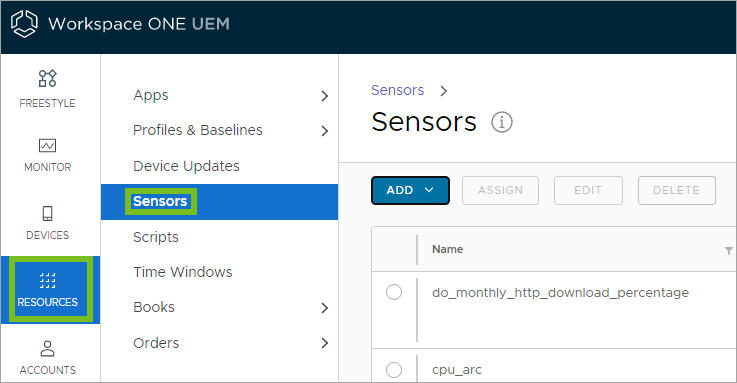This screenshot has height=383, width=737.
Task: Open the Freestyle section icon
Action: point(47,78)
